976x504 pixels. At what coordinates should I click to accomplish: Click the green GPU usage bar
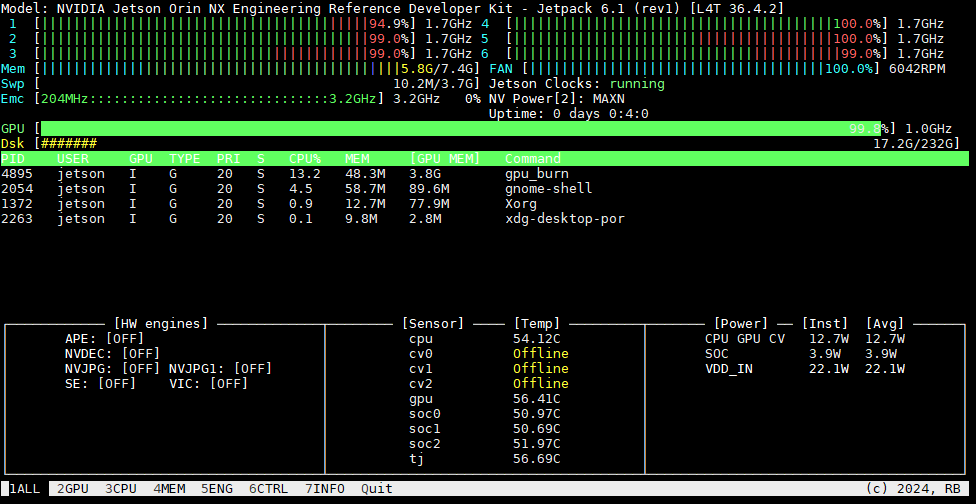coord(461,129)
